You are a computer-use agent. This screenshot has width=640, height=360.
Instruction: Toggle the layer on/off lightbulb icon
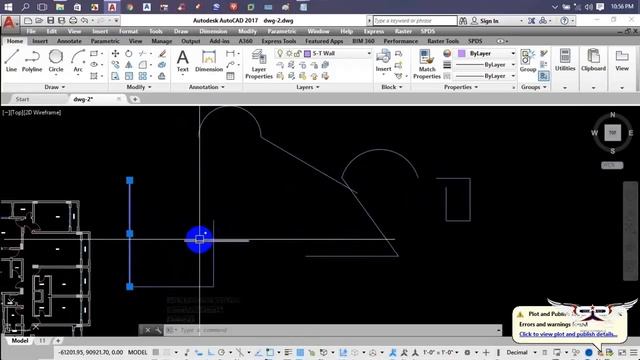[280, 53]
